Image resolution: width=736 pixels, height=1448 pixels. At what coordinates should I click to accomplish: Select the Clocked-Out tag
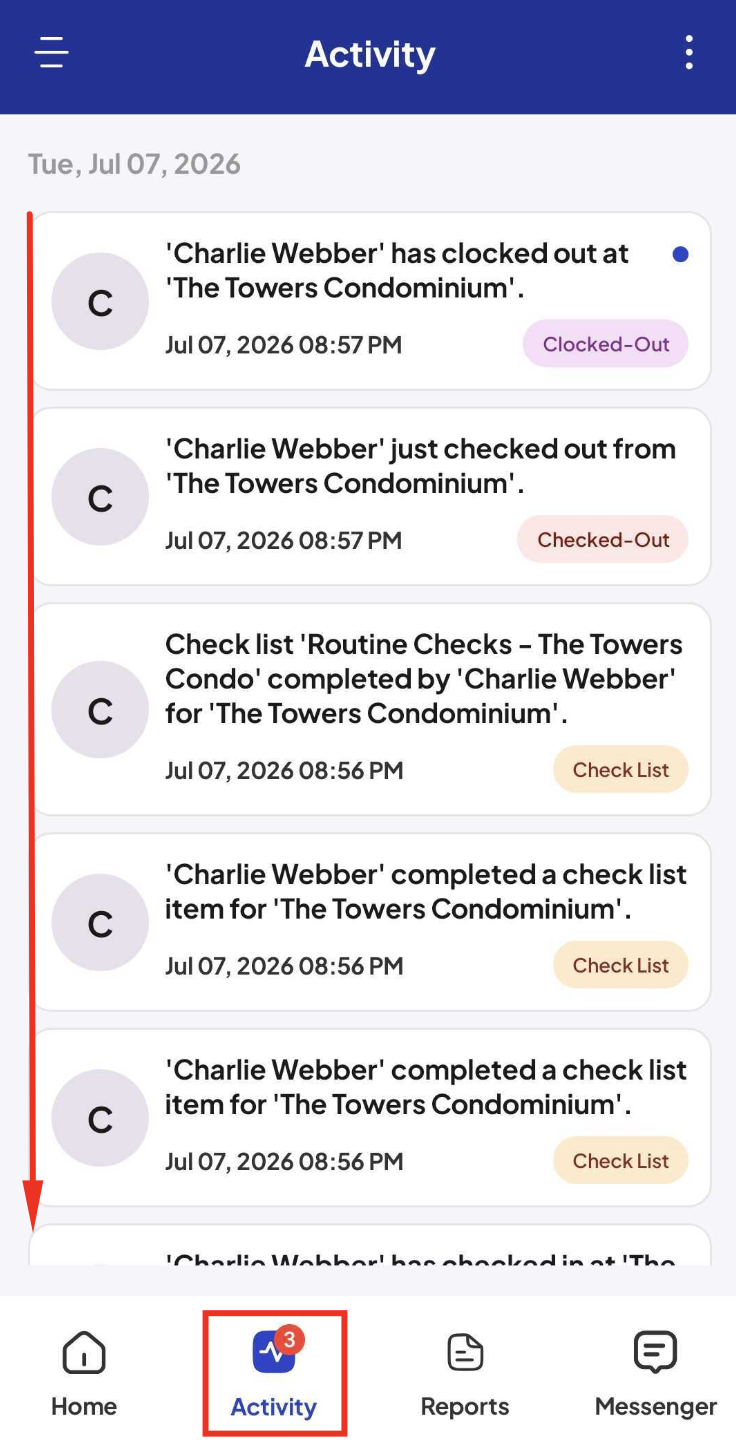coord(606,344)
